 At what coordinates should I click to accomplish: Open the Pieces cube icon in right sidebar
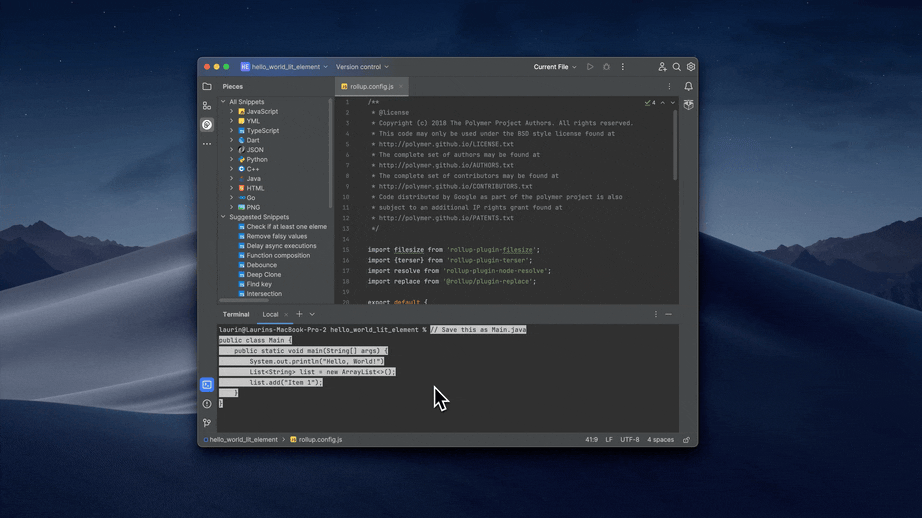click(x=689, y=105)
